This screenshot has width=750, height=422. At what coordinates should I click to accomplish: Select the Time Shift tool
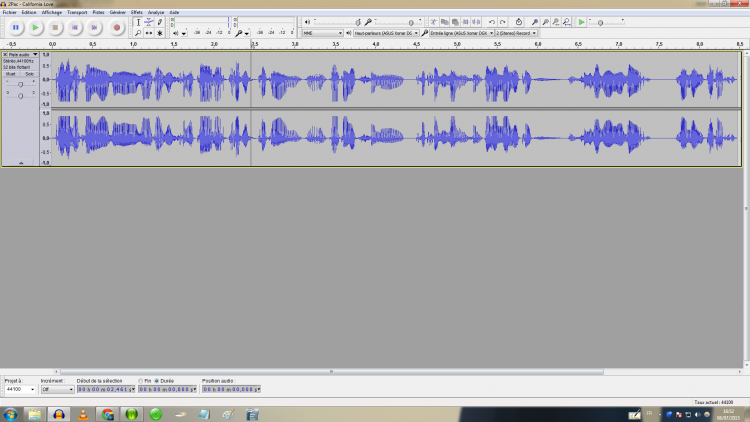coord(149,33)
